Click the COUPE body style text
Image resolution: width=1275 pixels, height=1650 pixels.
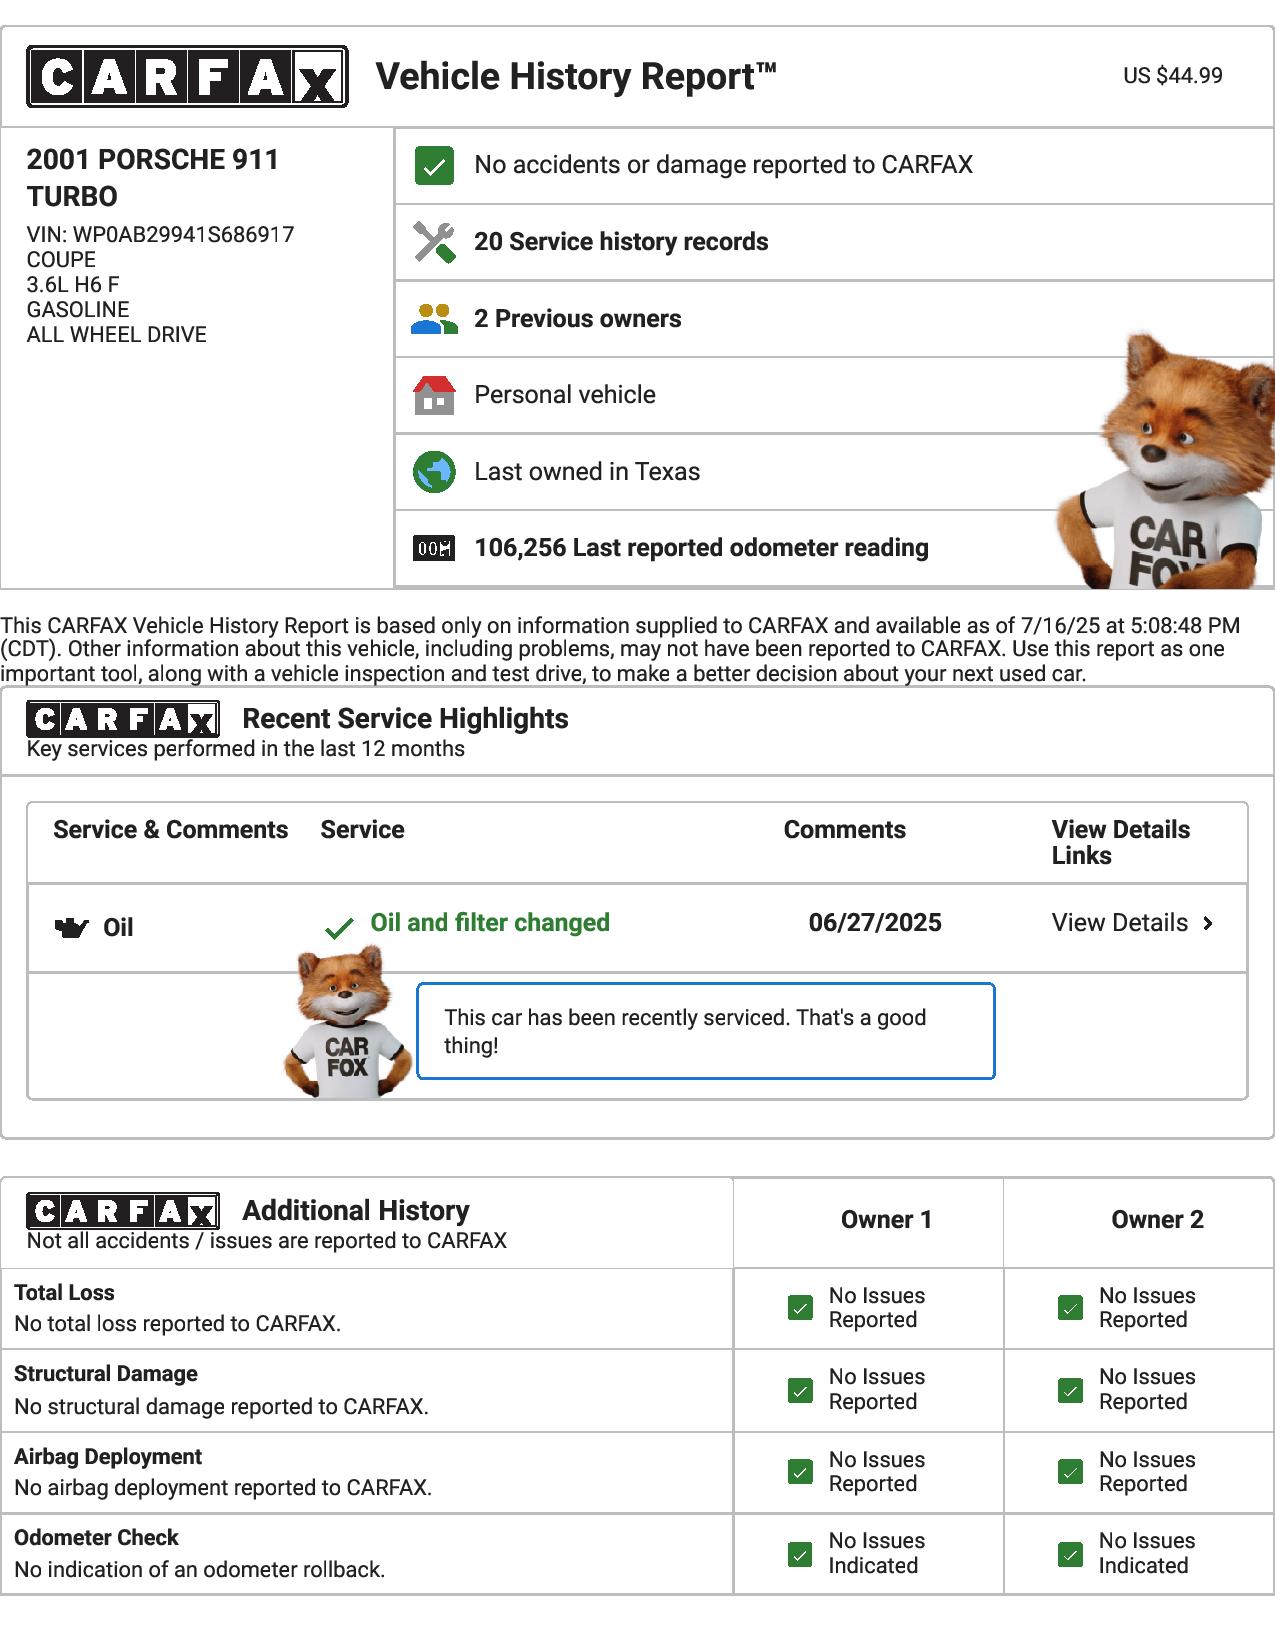[61, 260]
